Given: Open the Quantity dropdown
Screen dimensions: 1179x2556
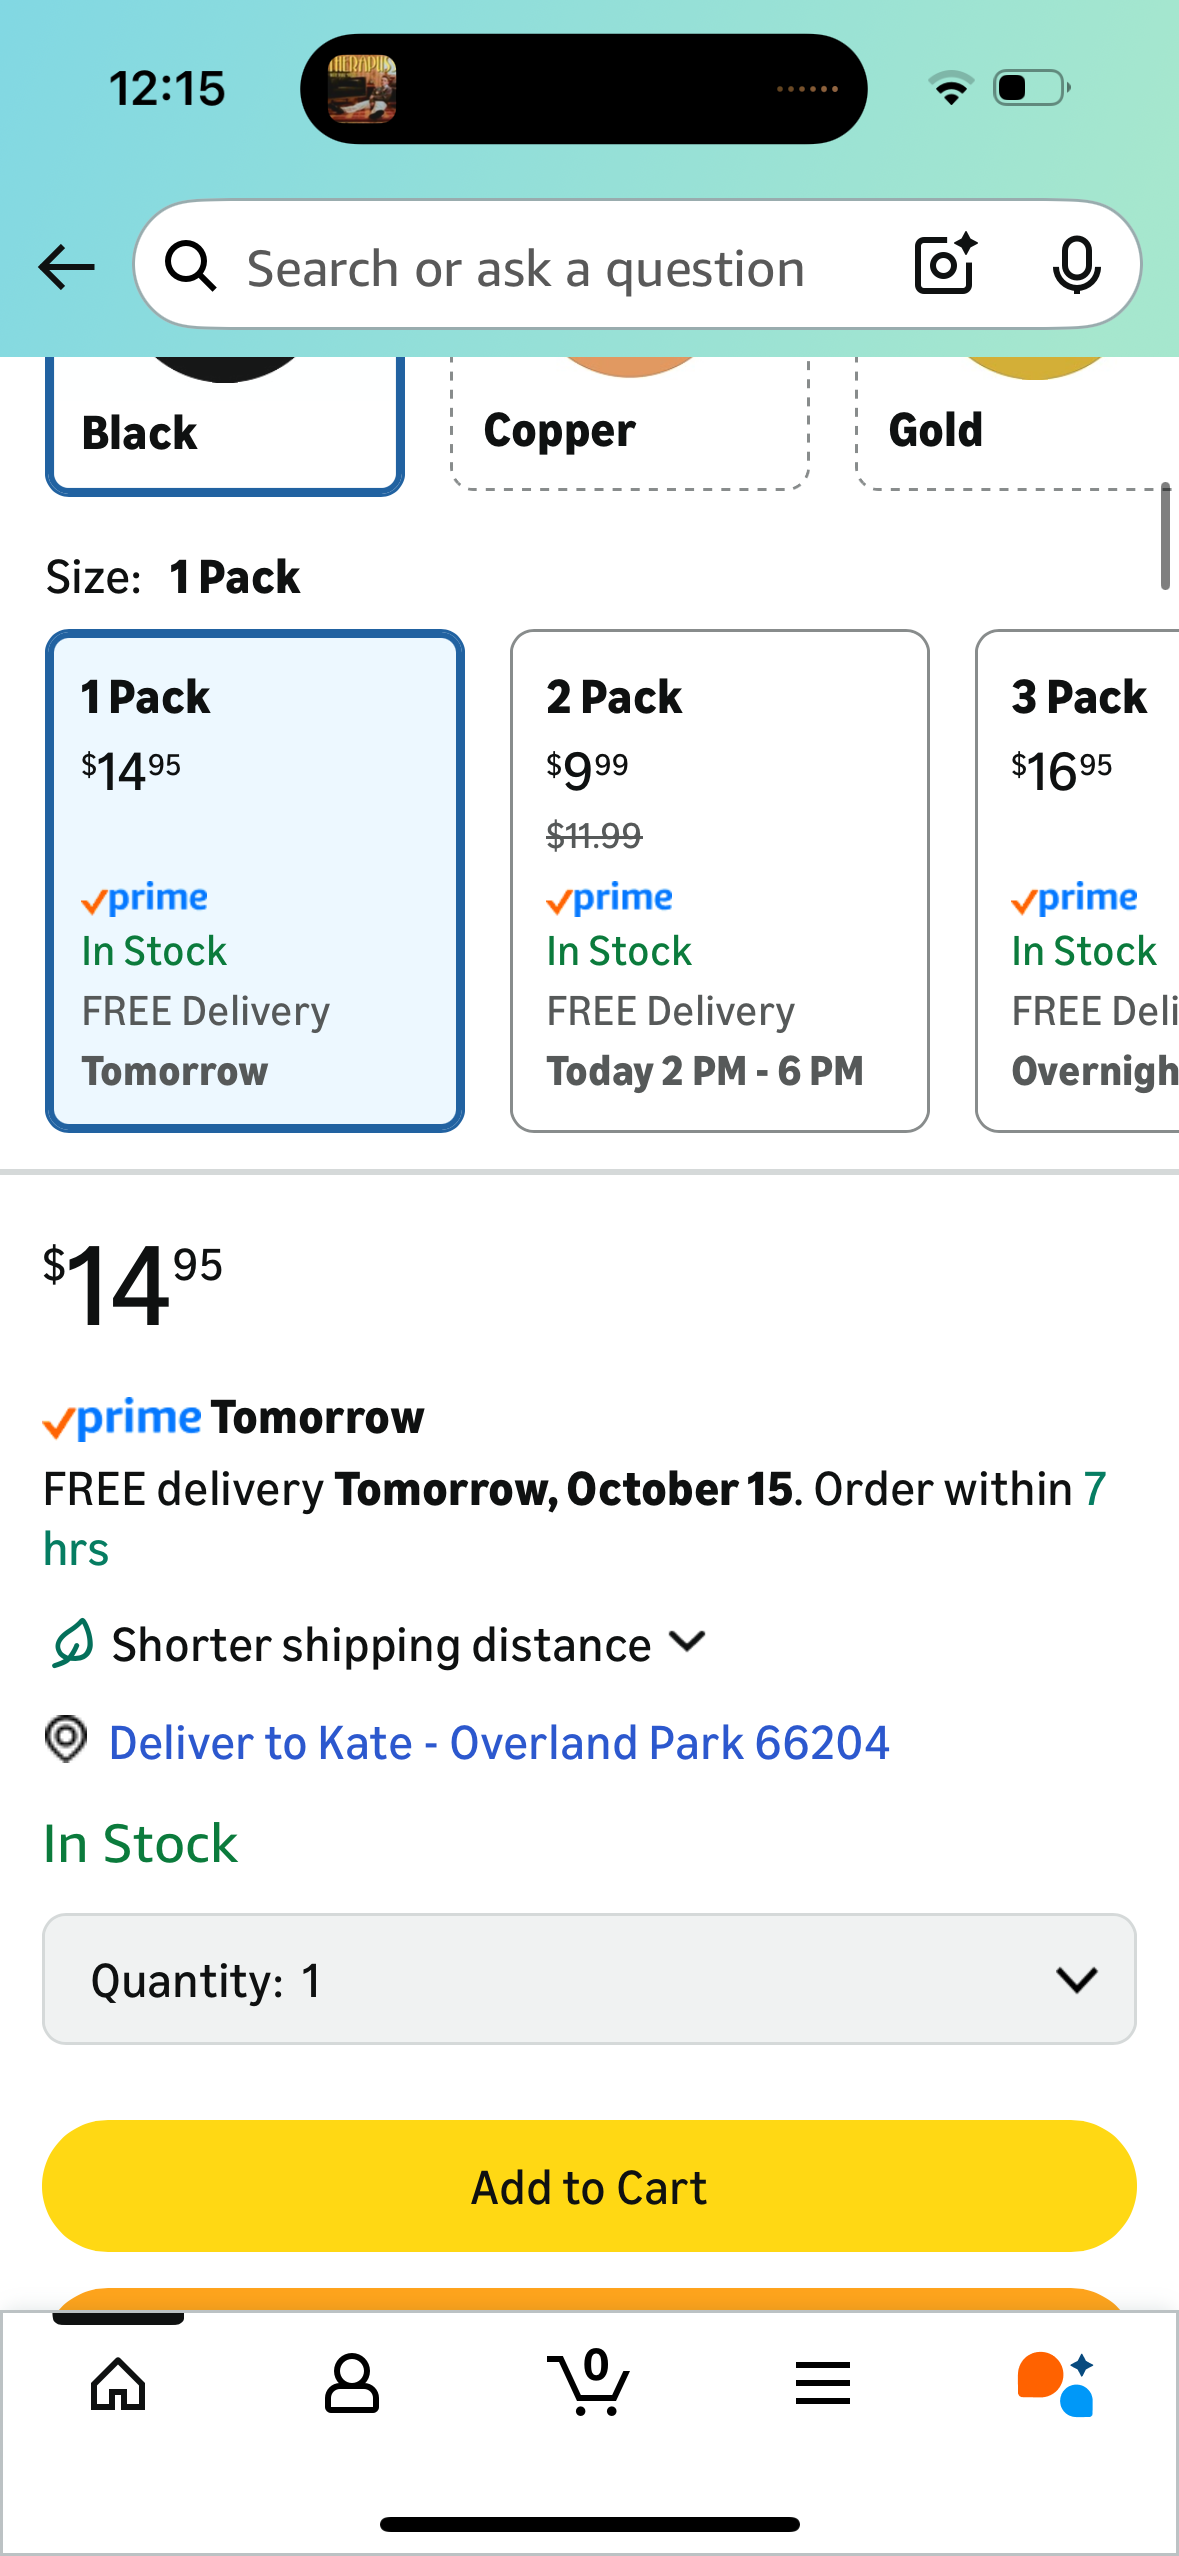Looking at the screenshot, I should 589,1980.
